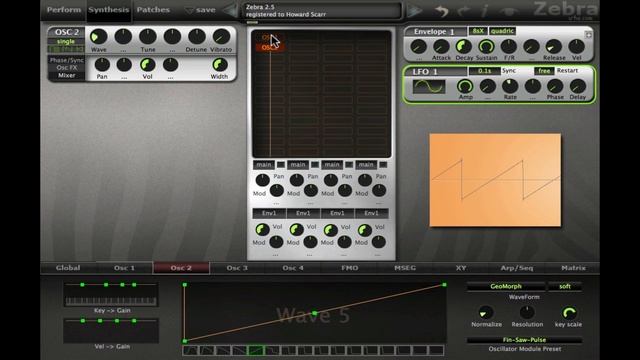Open the MSEG lower tab

pyautogui.click(x=405, y=268)
